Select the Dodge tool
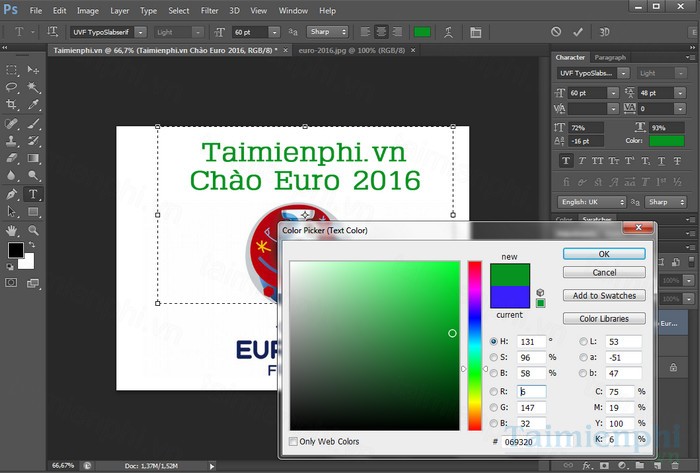The image size is (700, 473). [33, 175]
